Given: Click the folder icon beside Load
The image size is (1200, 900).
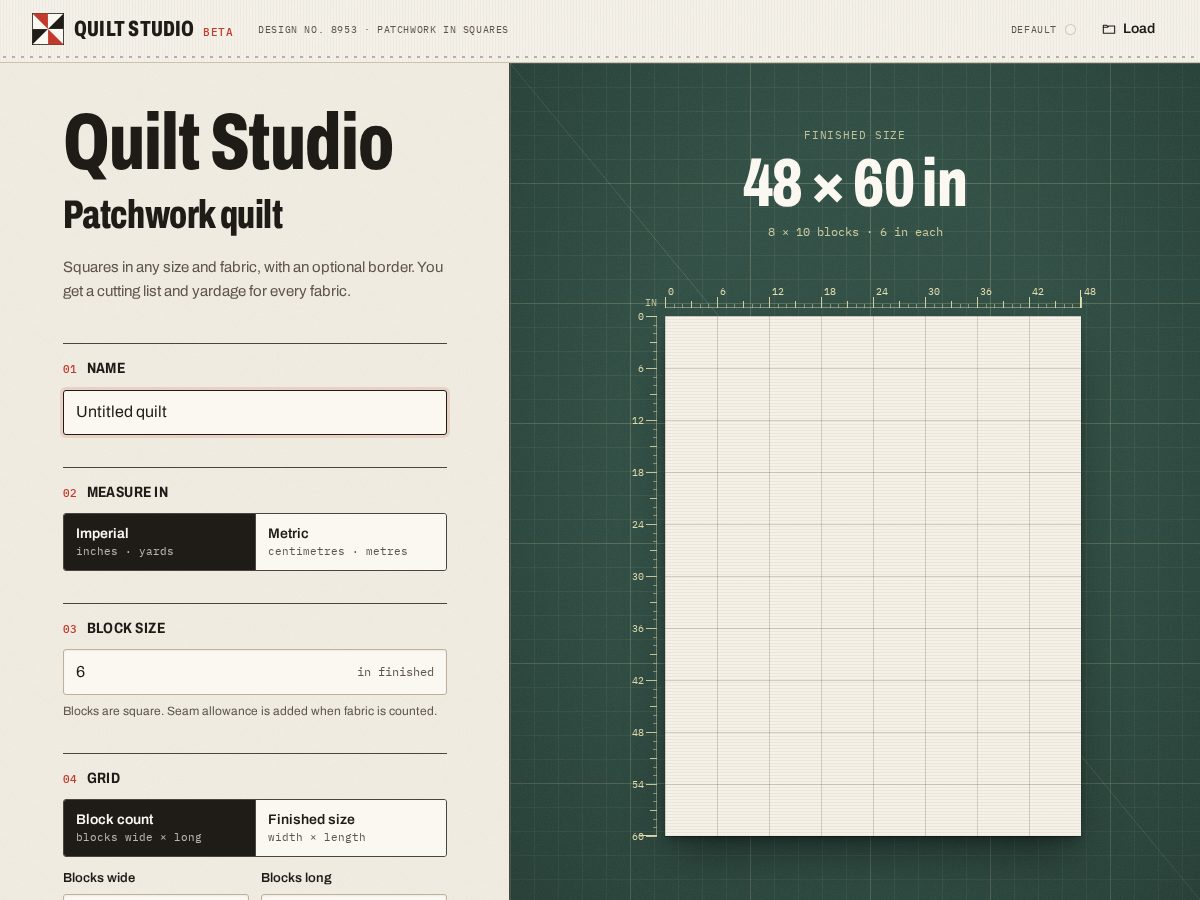Looking at the screenshot, I should 1109,29.
